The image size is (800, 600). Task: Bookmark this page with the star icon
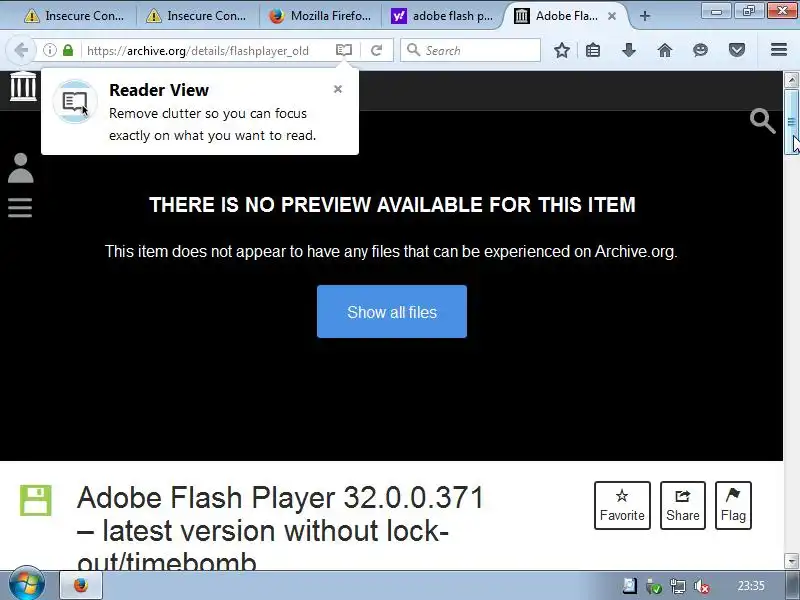[x=562, y=50]
